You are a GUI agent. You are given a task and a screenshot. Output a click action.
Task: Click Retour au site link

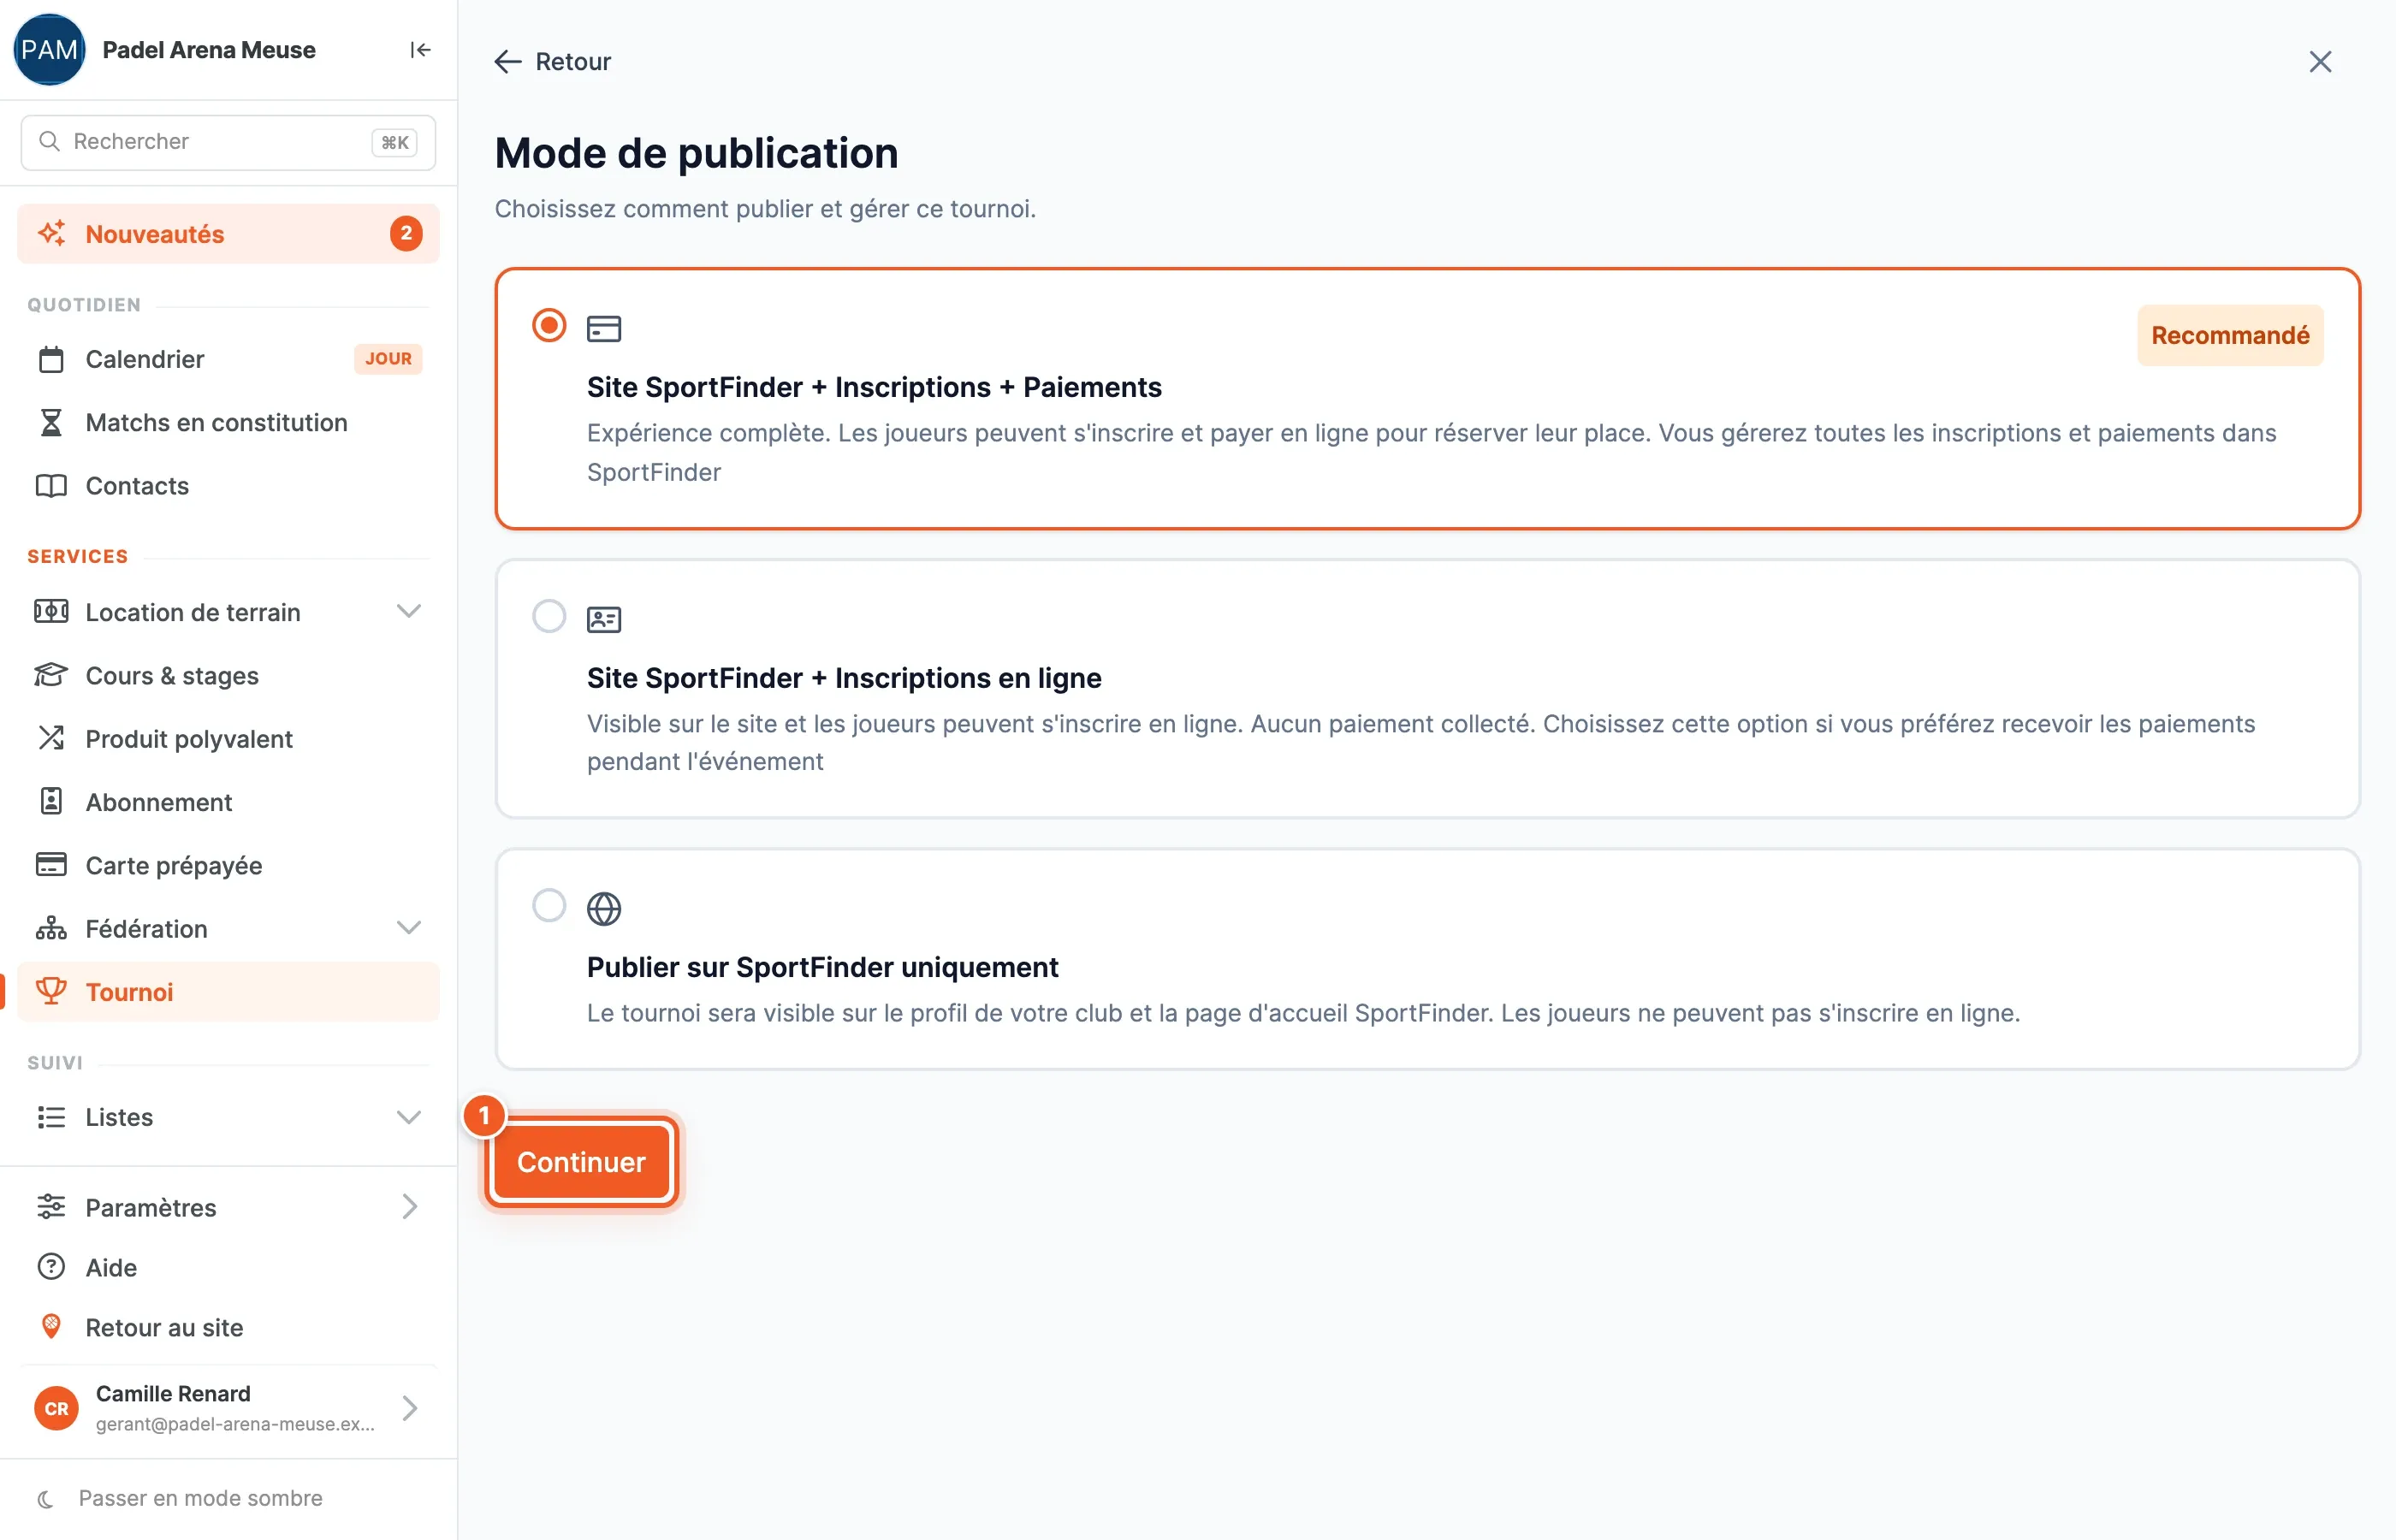click(228, 1327)
